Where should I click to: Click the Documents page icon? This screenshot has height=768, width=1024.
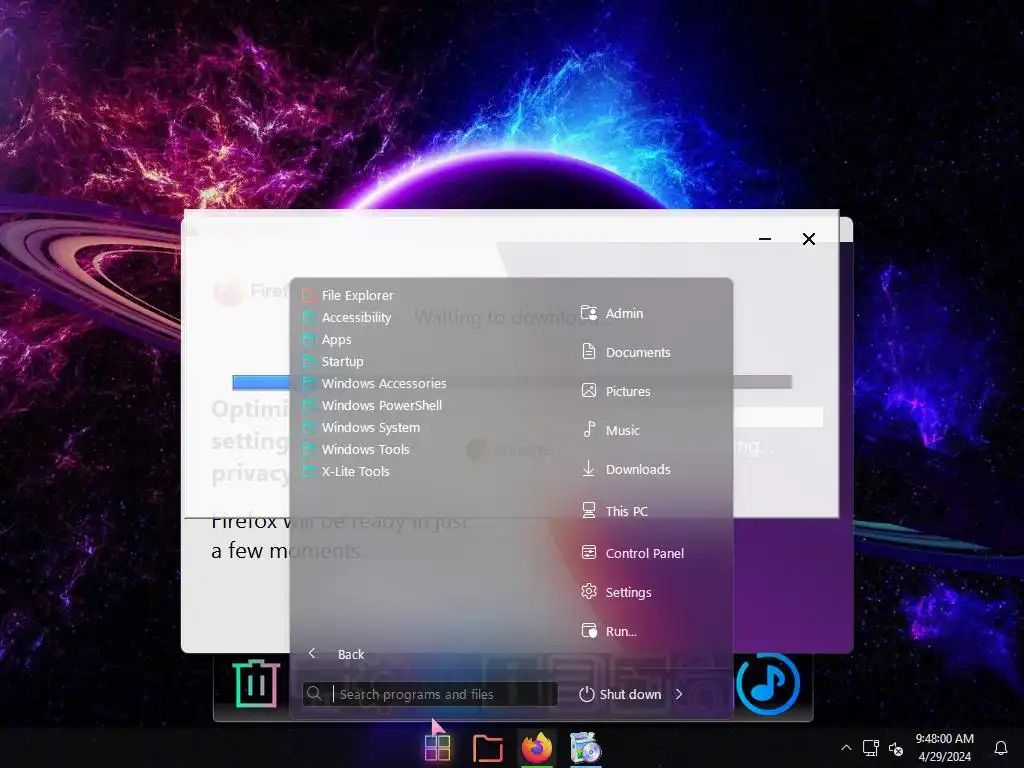pyautogui.click(x=589, y=351)
